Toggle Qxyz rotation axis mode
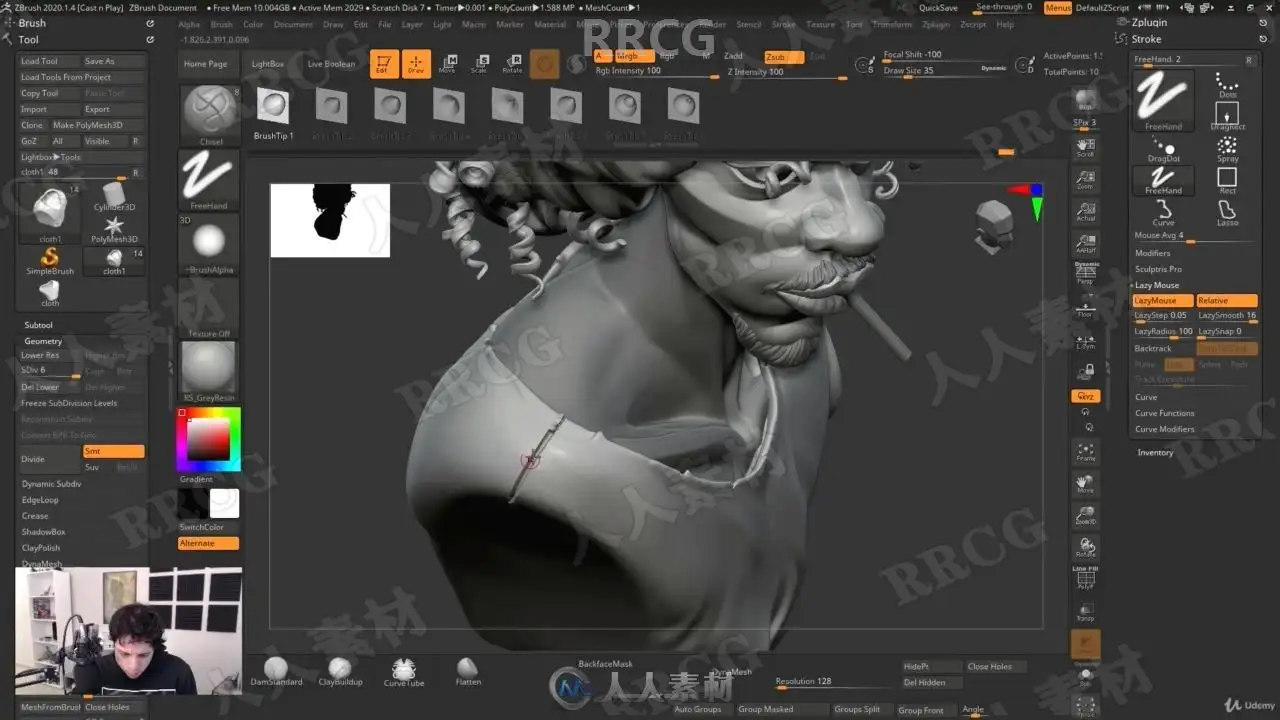The image size is (1280, 720). [1085, 396]
